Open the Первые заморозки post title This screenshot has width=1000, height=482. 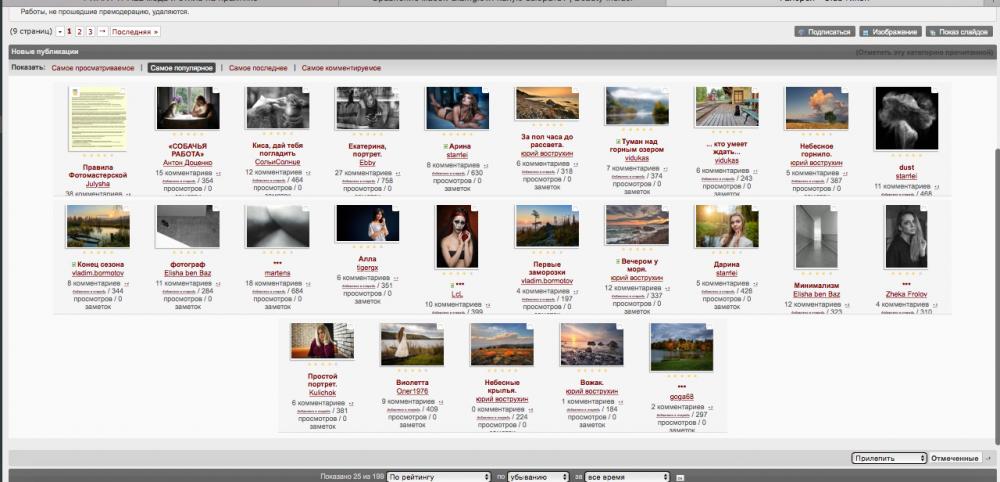tap(547, 268)
